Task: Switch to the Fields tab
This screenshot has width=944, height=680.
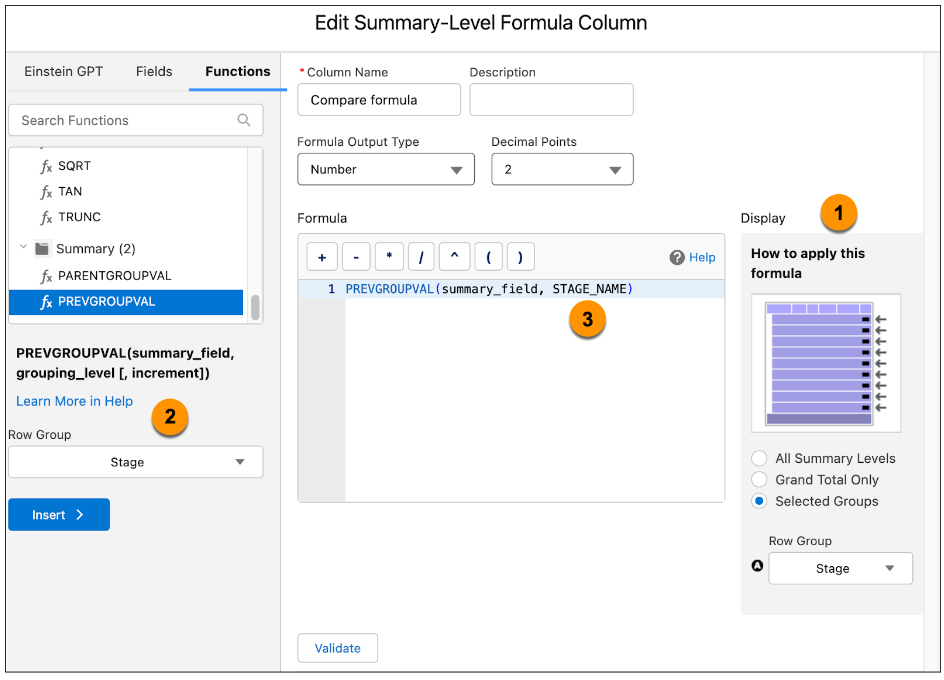Action: (154, 71)
